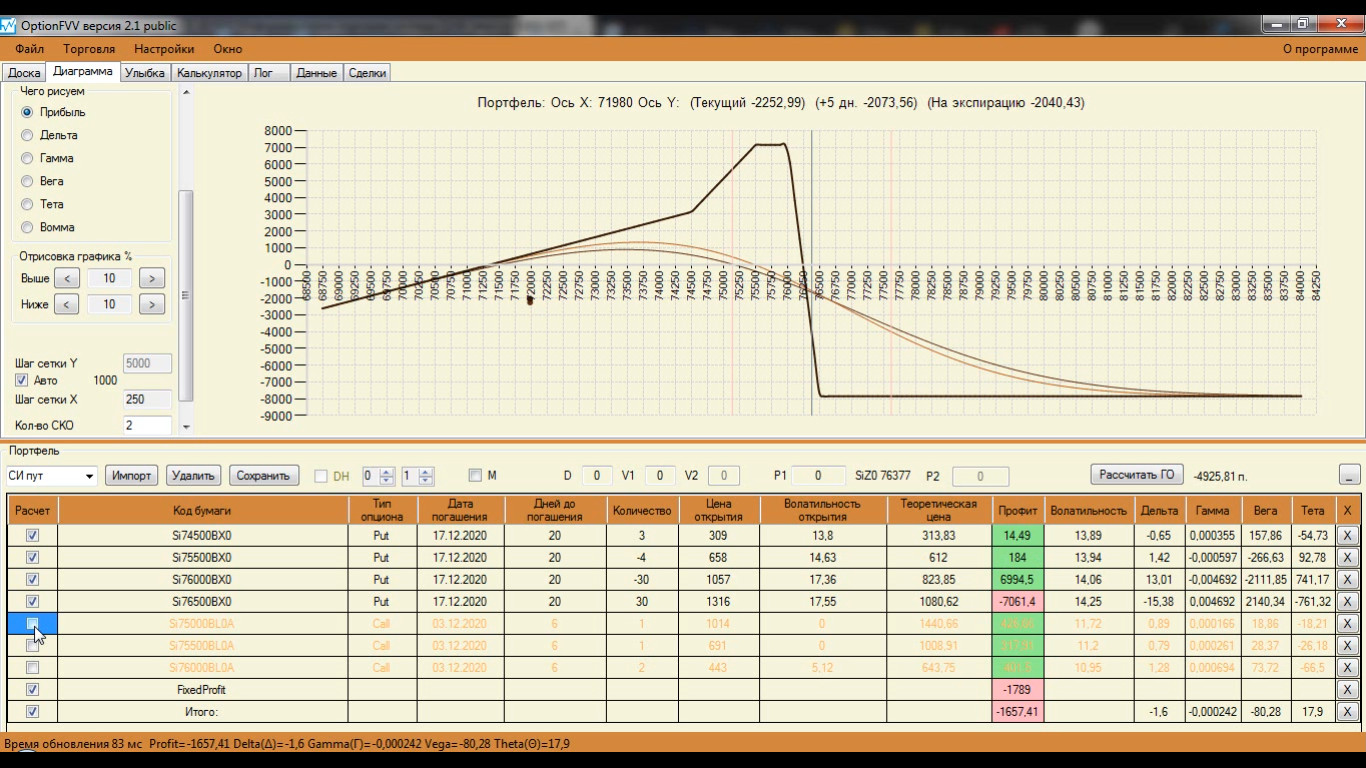This screenshot has height=768, width=1366.
Task: Click the D value input field
Action: pos(597,476)
